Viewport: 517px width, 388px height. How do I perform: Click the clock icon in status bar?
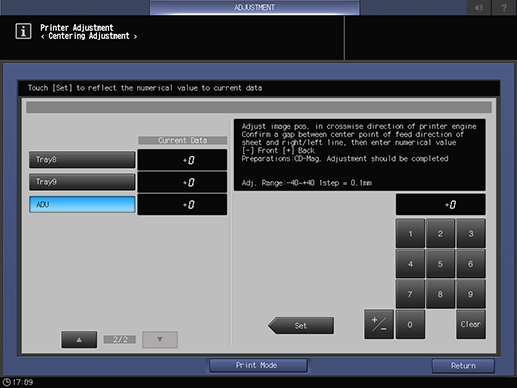(6, 382)
